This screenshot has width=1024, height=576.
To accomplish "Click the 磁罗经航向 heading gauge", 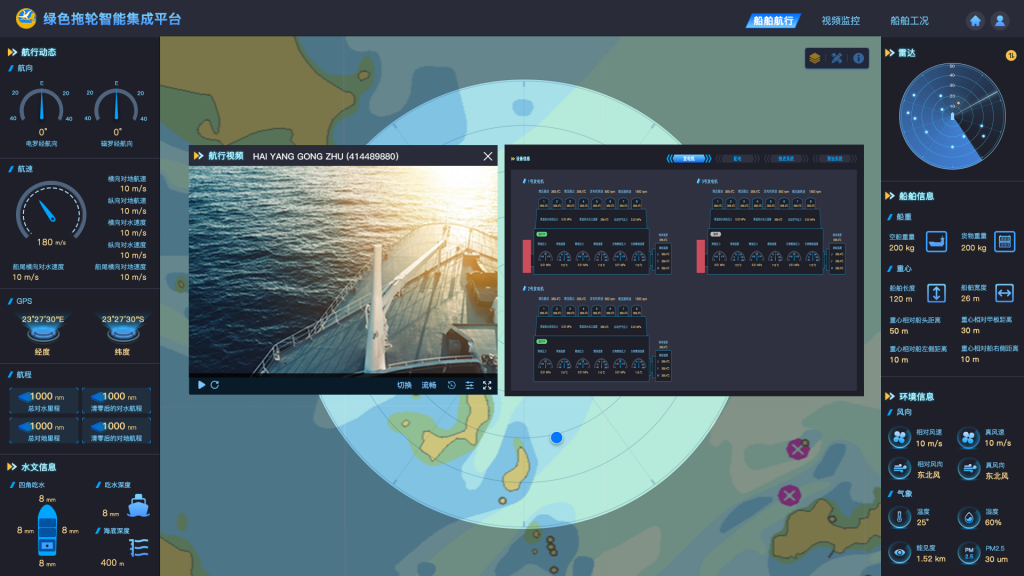I will click(x=117, y=109).
